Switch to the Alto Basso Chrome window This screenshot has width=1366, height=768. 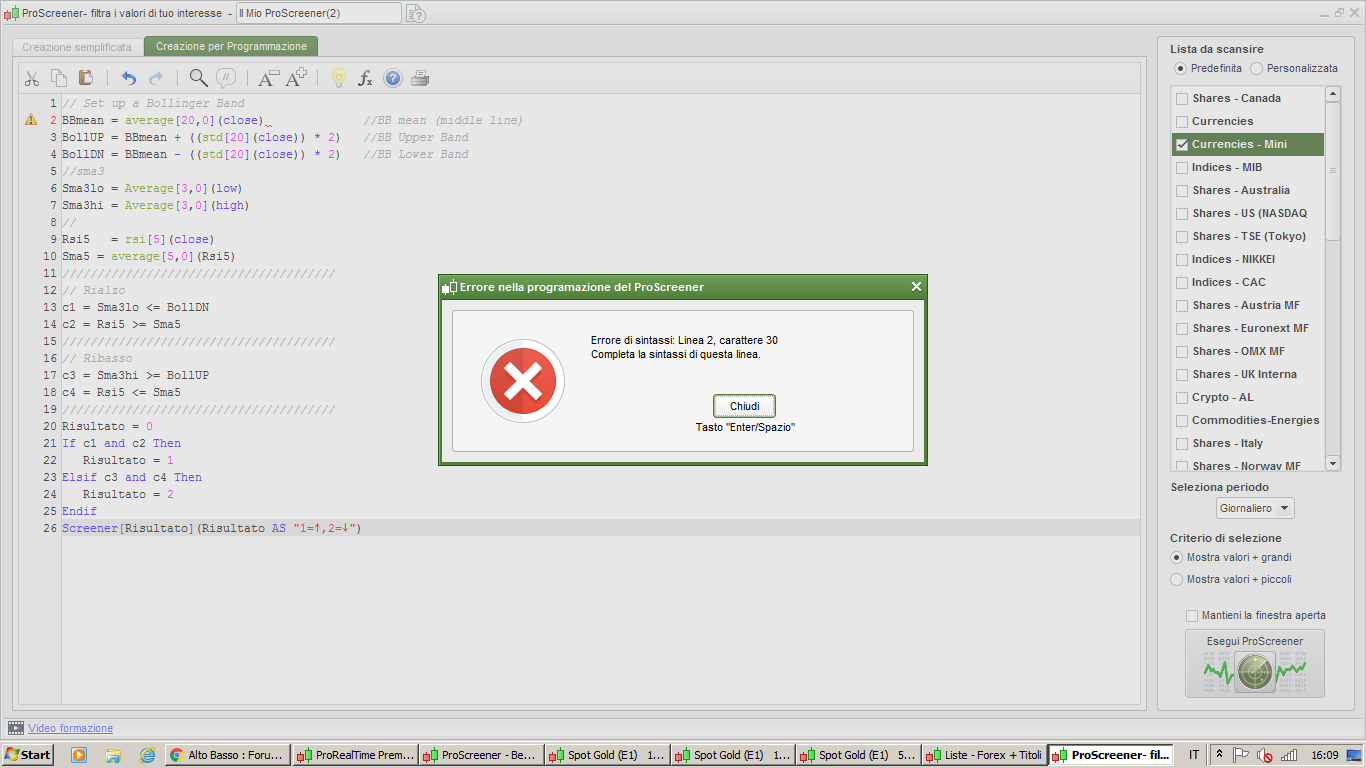point(228,755)
